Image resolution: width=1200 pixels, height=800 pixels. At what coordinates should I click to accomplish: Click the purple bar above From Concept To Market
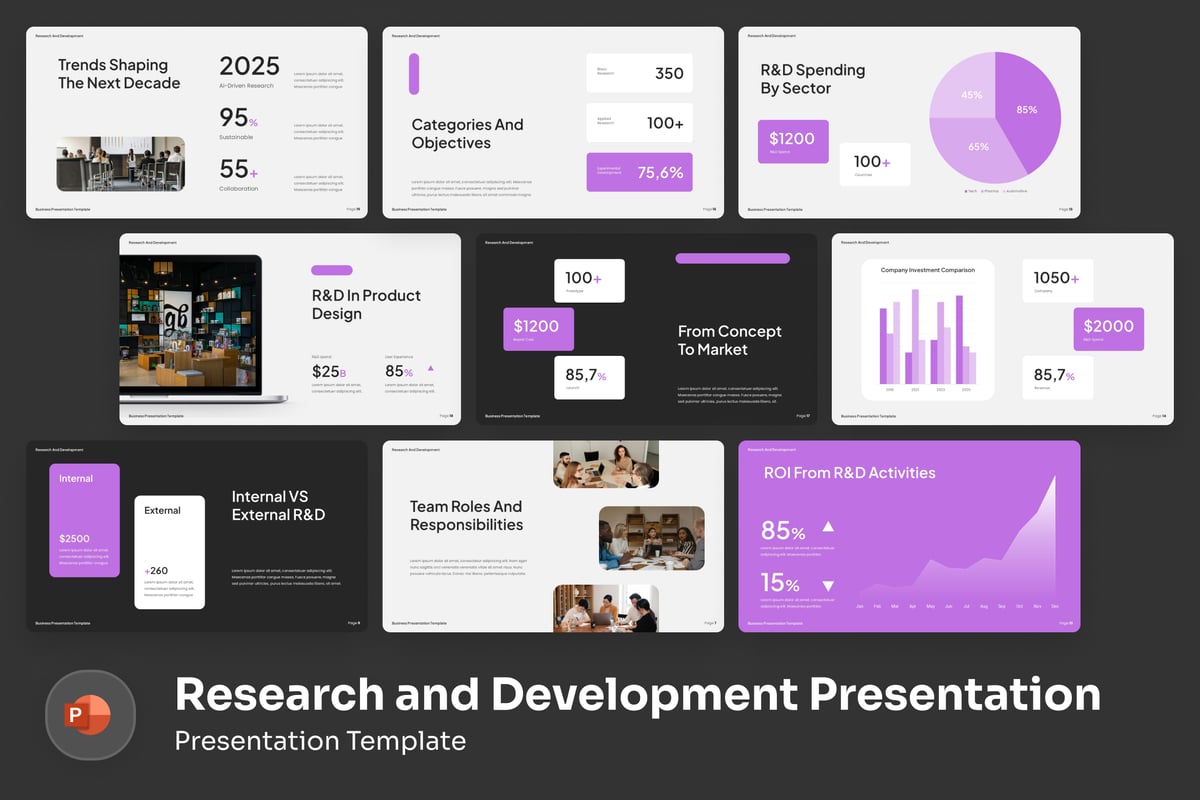click(x=732, y=258)
